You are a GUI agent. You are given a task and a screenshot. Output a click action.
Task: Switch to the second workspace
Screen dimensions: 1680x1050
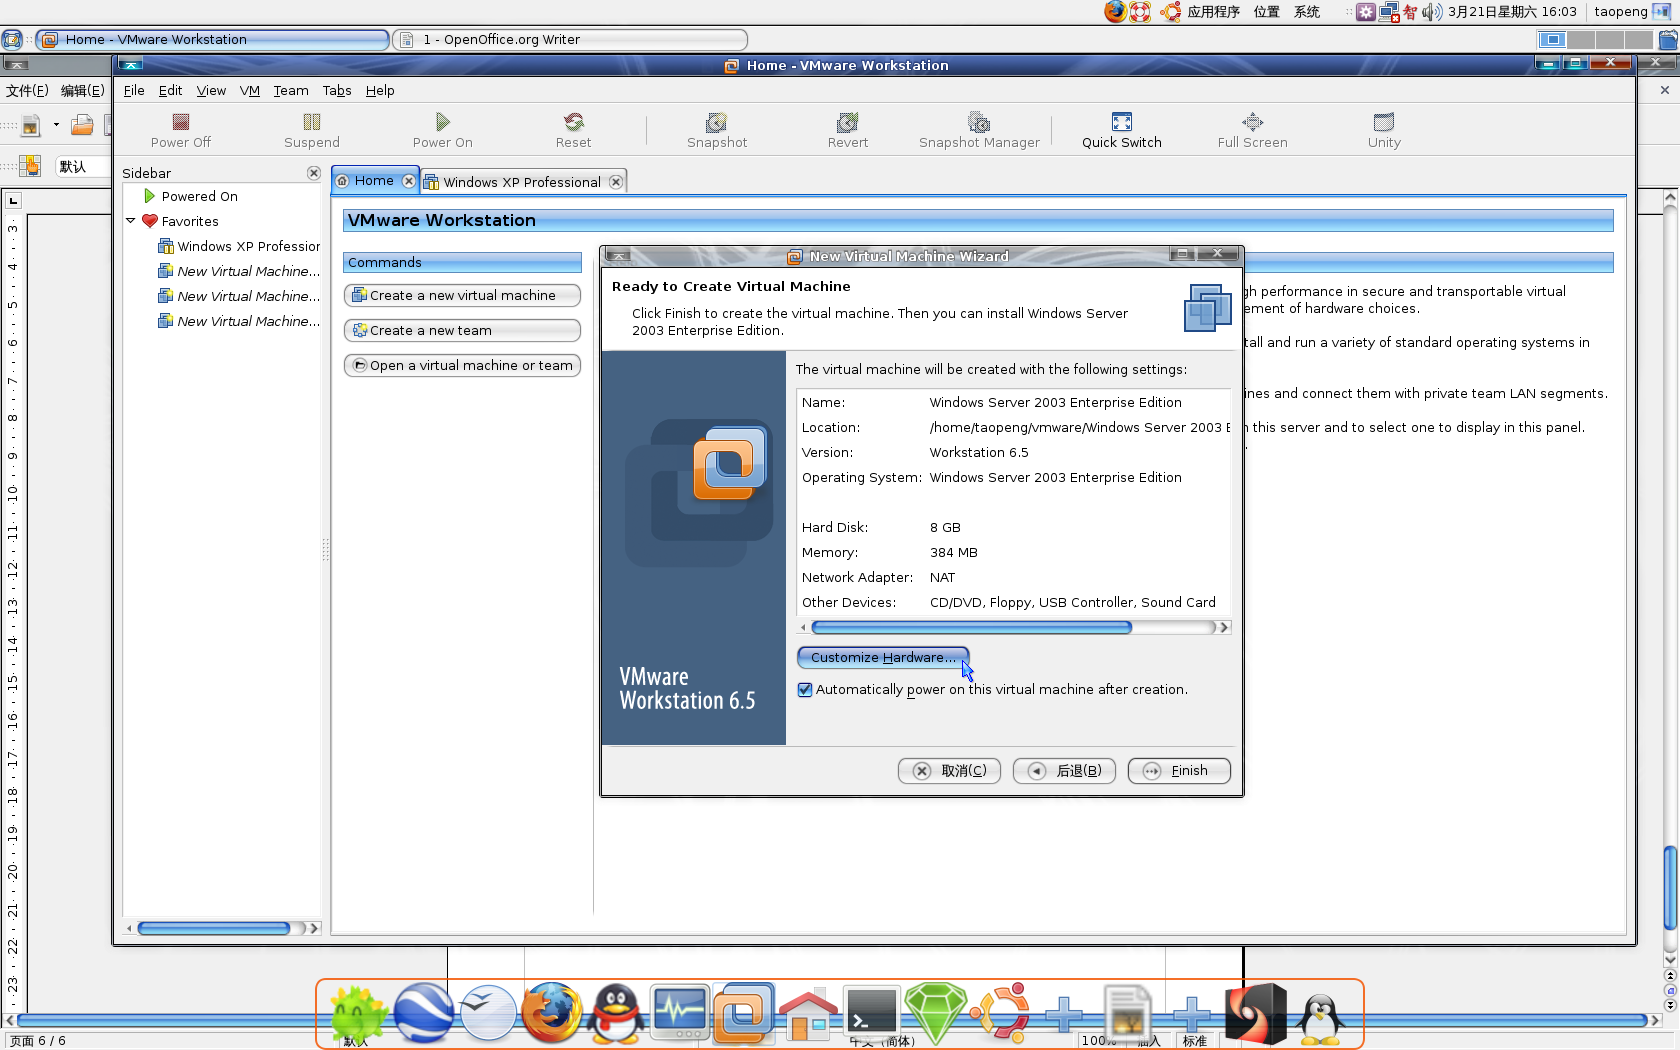1581,40
